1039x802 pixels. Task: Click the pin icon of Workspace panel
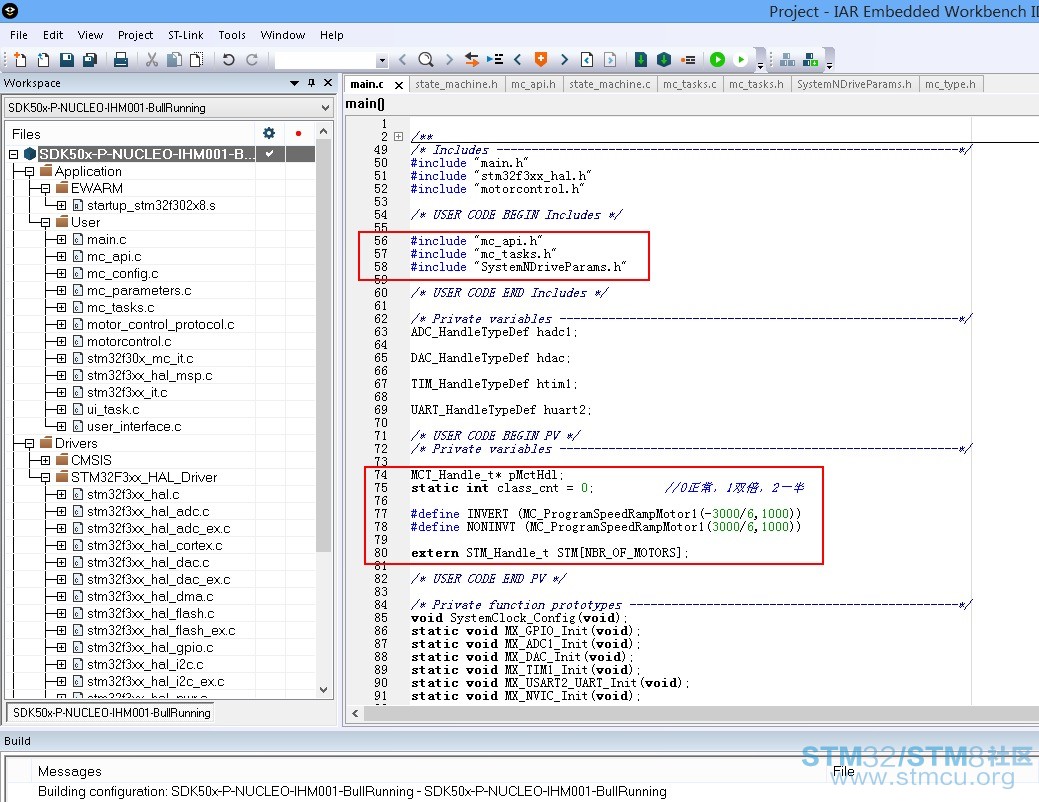coord(311,83)
